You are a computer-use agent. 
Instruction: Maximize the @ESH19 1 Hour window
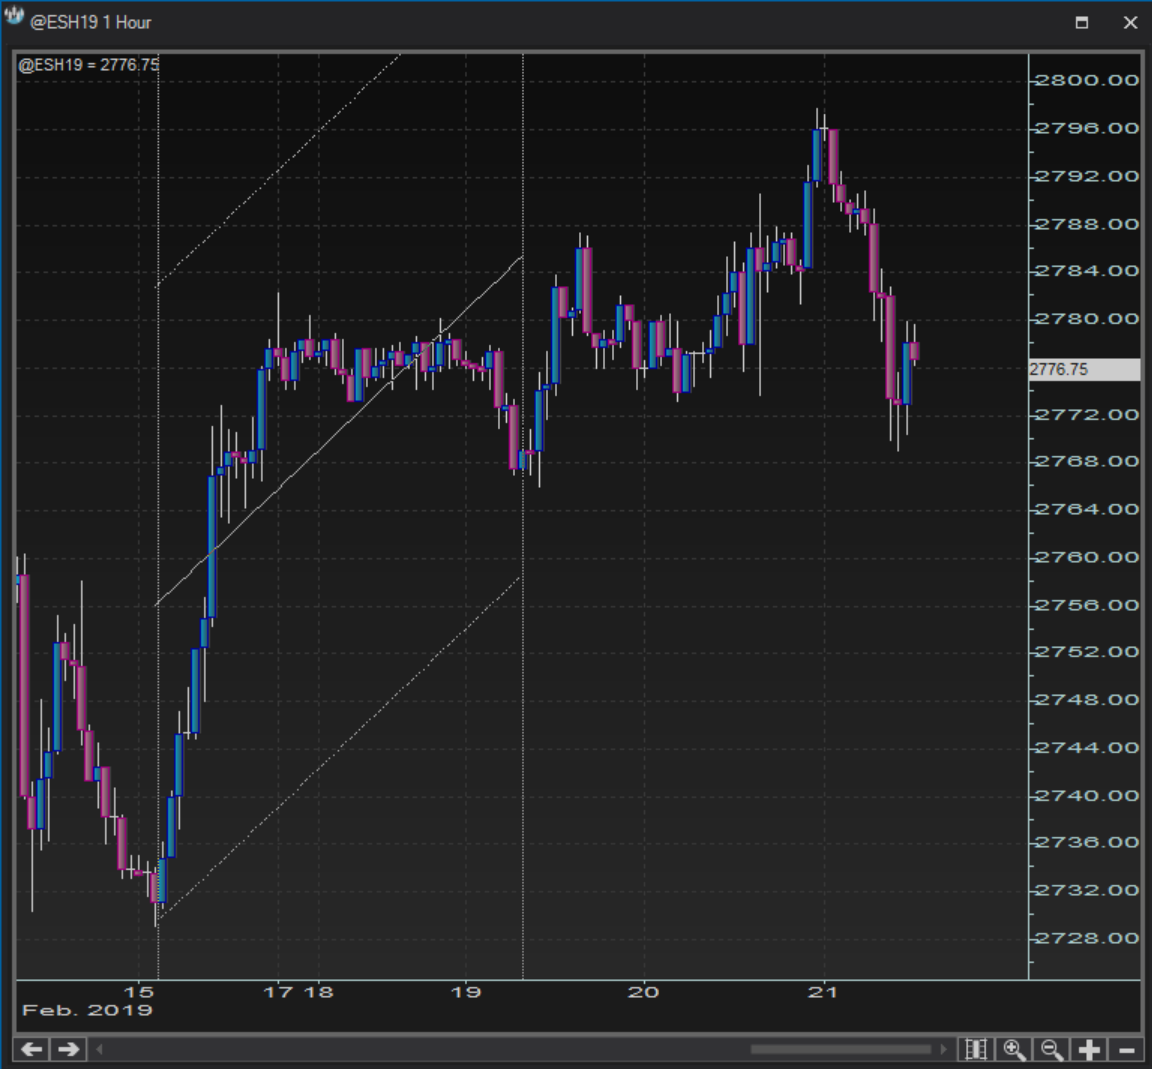pyautogui.click(x=1081, y=23)
